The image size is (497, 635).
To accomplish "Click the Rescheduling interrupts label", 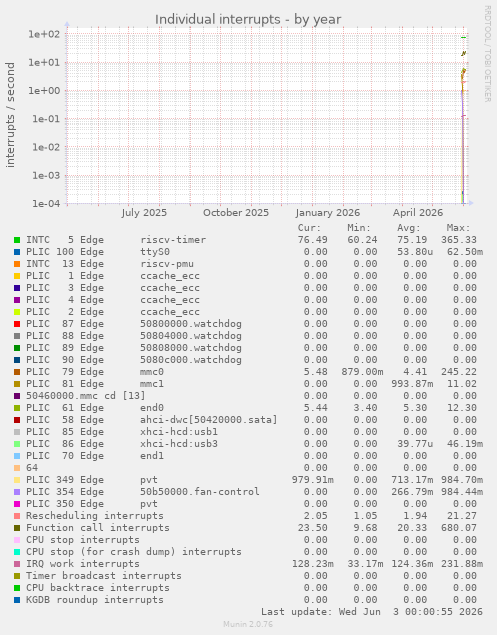I will coord(95,516).
